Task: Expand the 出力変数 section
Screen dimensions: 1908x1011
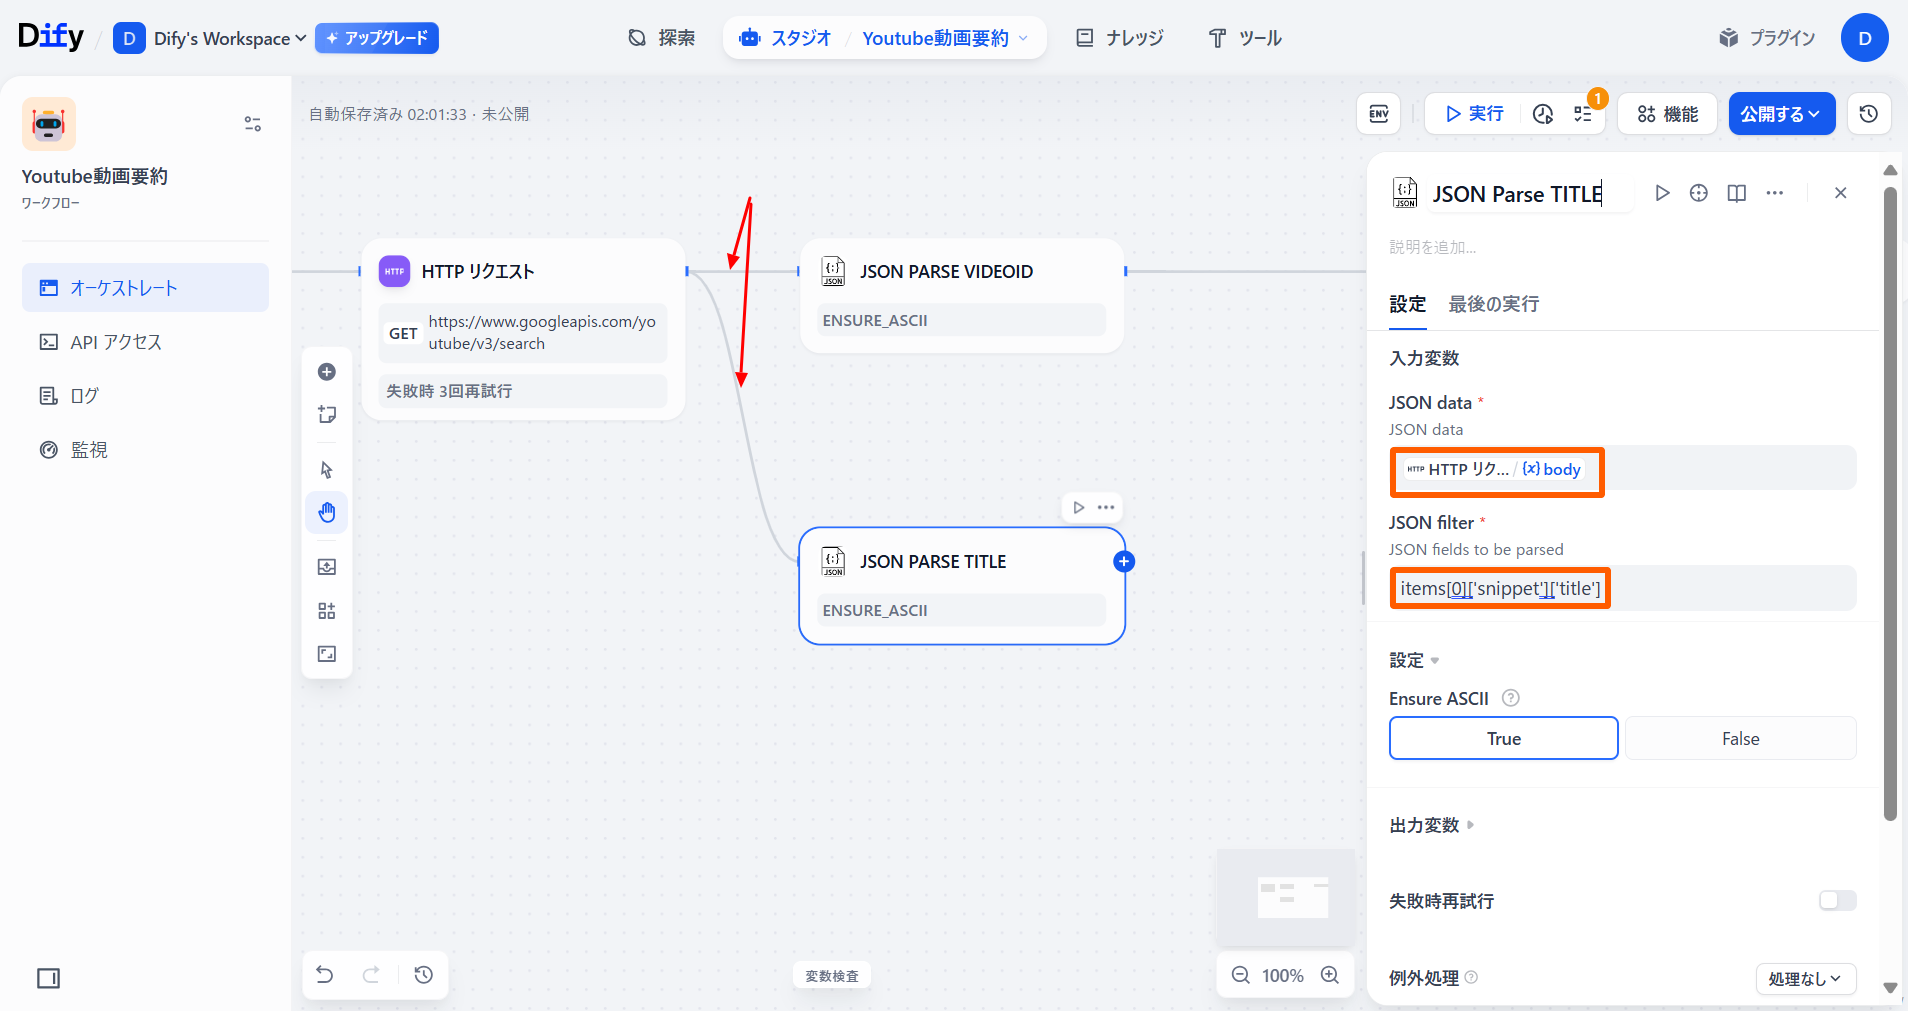Action: click(1431, 825)
